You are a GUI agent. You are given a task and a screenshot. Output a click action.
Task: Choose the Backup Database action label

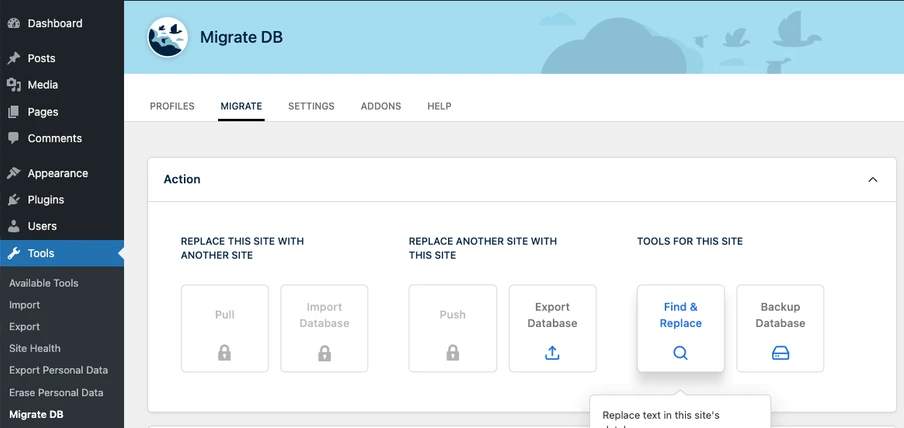tap(780, 315)
